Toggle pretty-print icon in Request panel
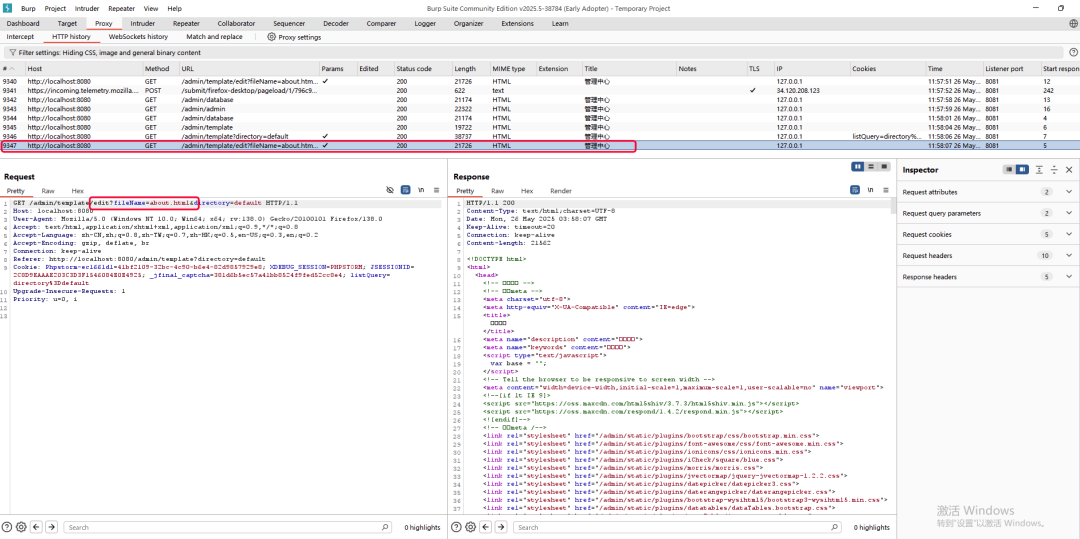1080x539 pixels. [406, 190]
